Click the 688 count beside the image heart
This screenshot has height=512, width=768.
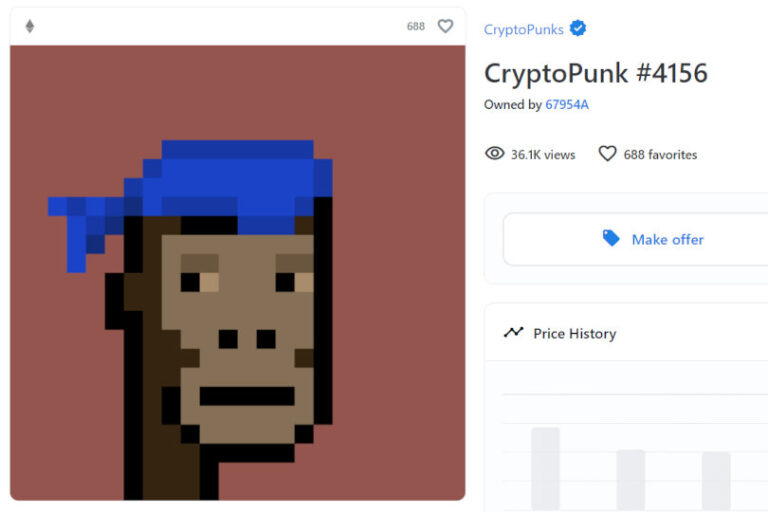coord(416,26)
